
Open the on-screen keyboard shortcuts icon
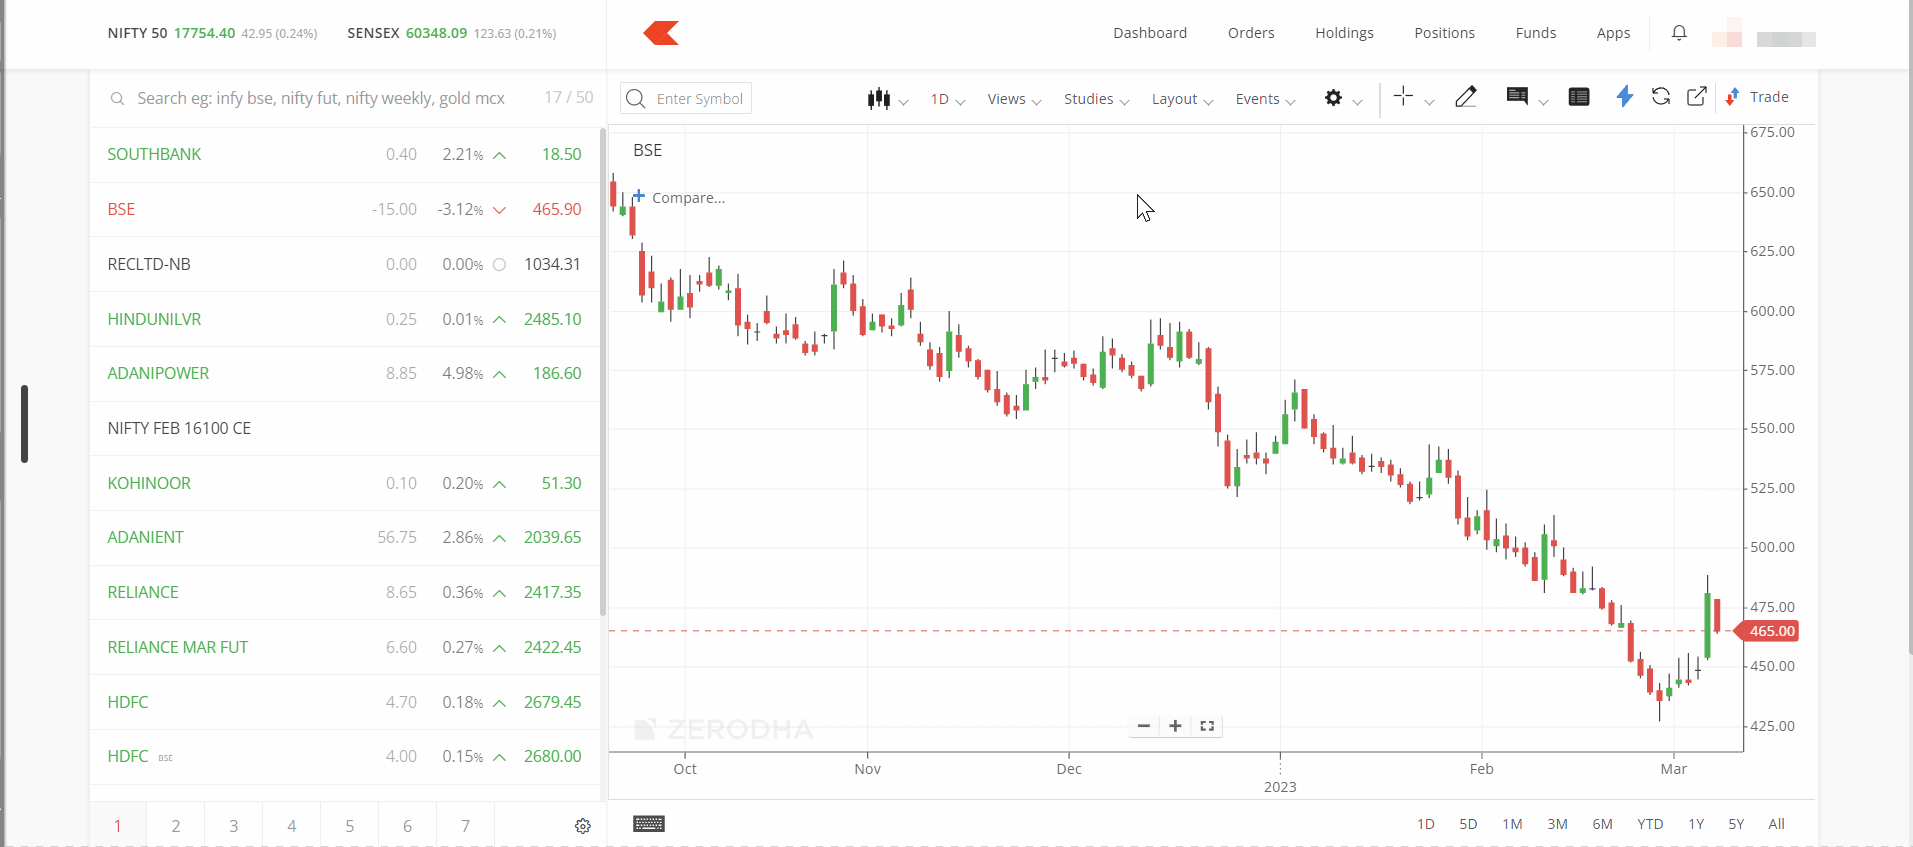[648, 824]
